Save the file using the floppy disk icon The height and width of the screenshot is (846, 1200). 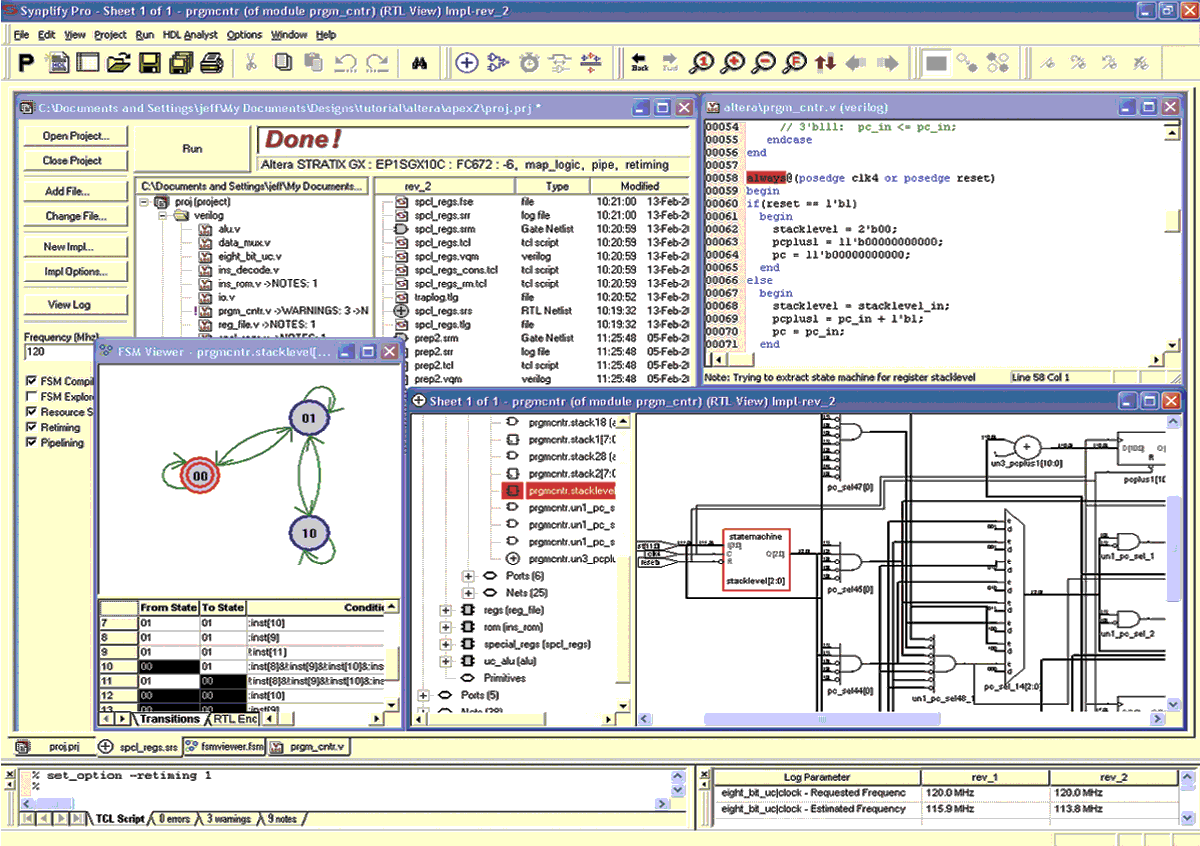click(150, 63)
